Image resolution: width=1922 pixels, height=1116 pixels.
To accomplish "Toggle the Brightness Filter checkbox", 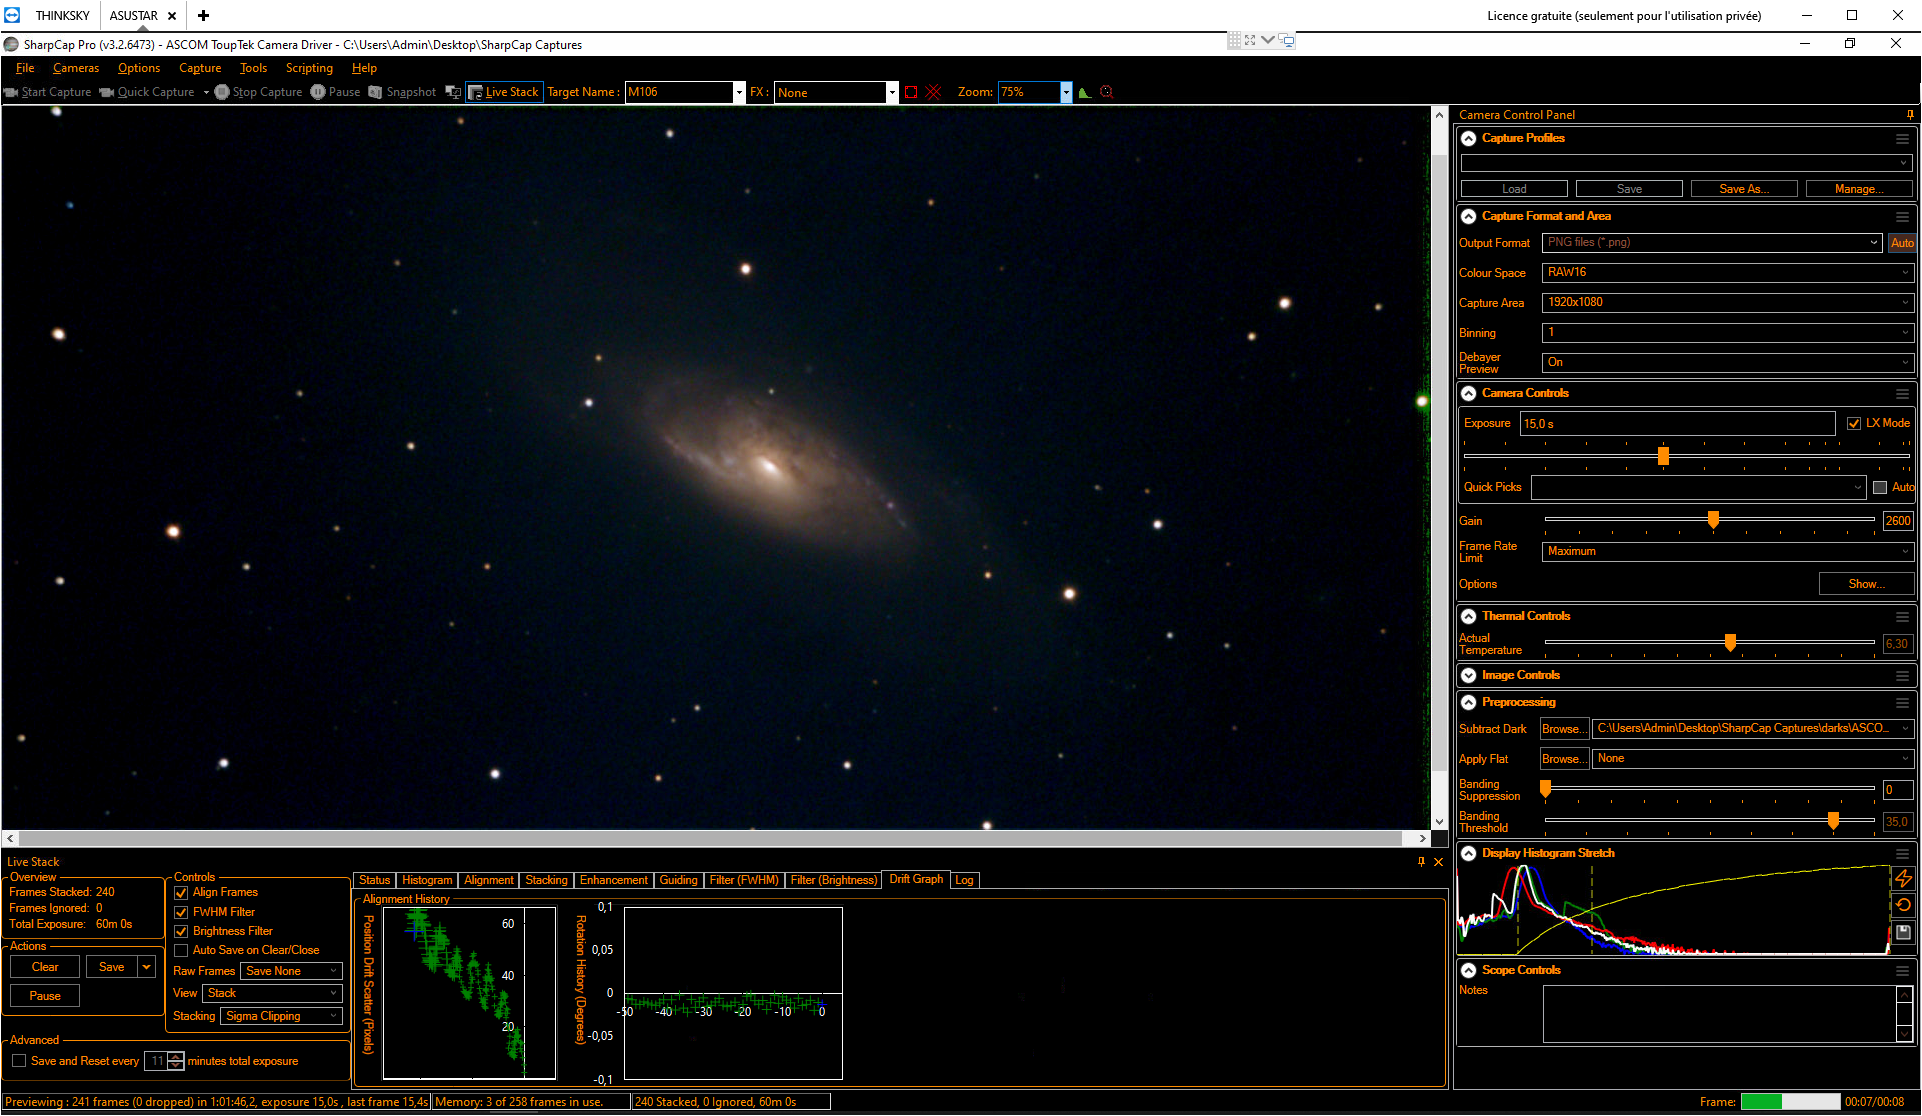I will click(181, 931).
